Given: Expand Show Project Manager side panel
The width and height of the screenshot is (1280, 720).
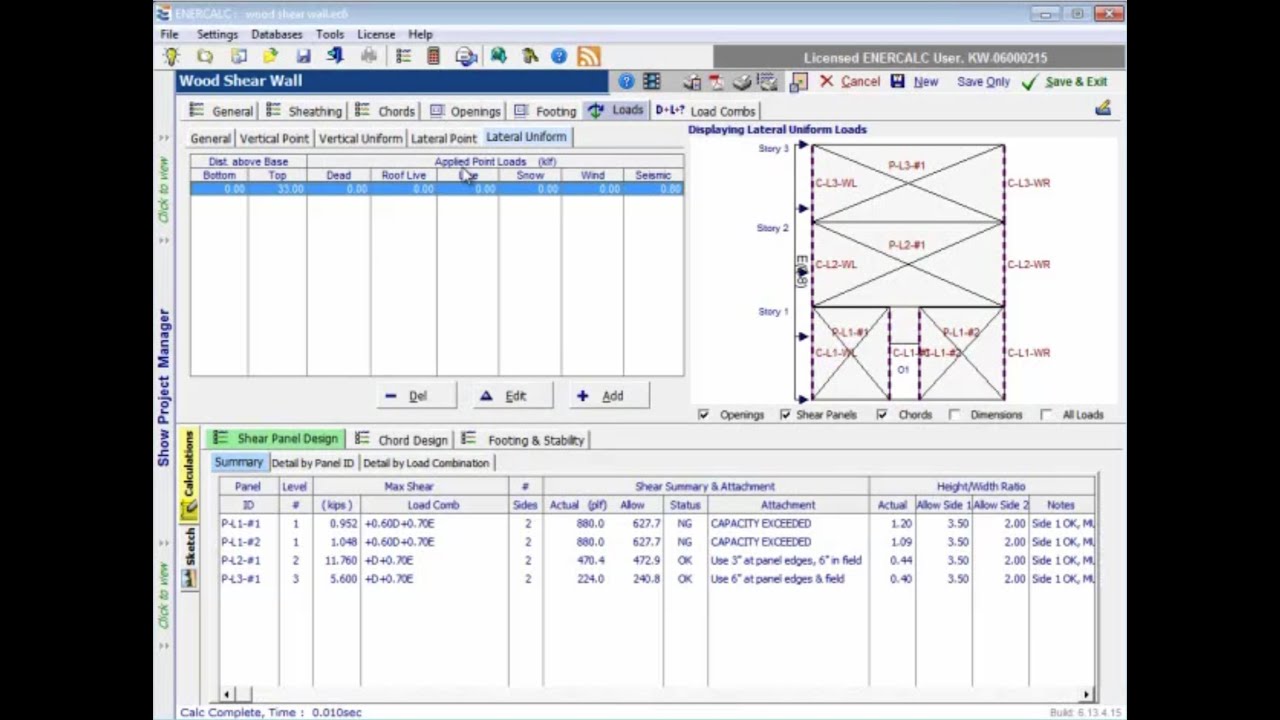Looking at the screenshot, I should [164, 387].
